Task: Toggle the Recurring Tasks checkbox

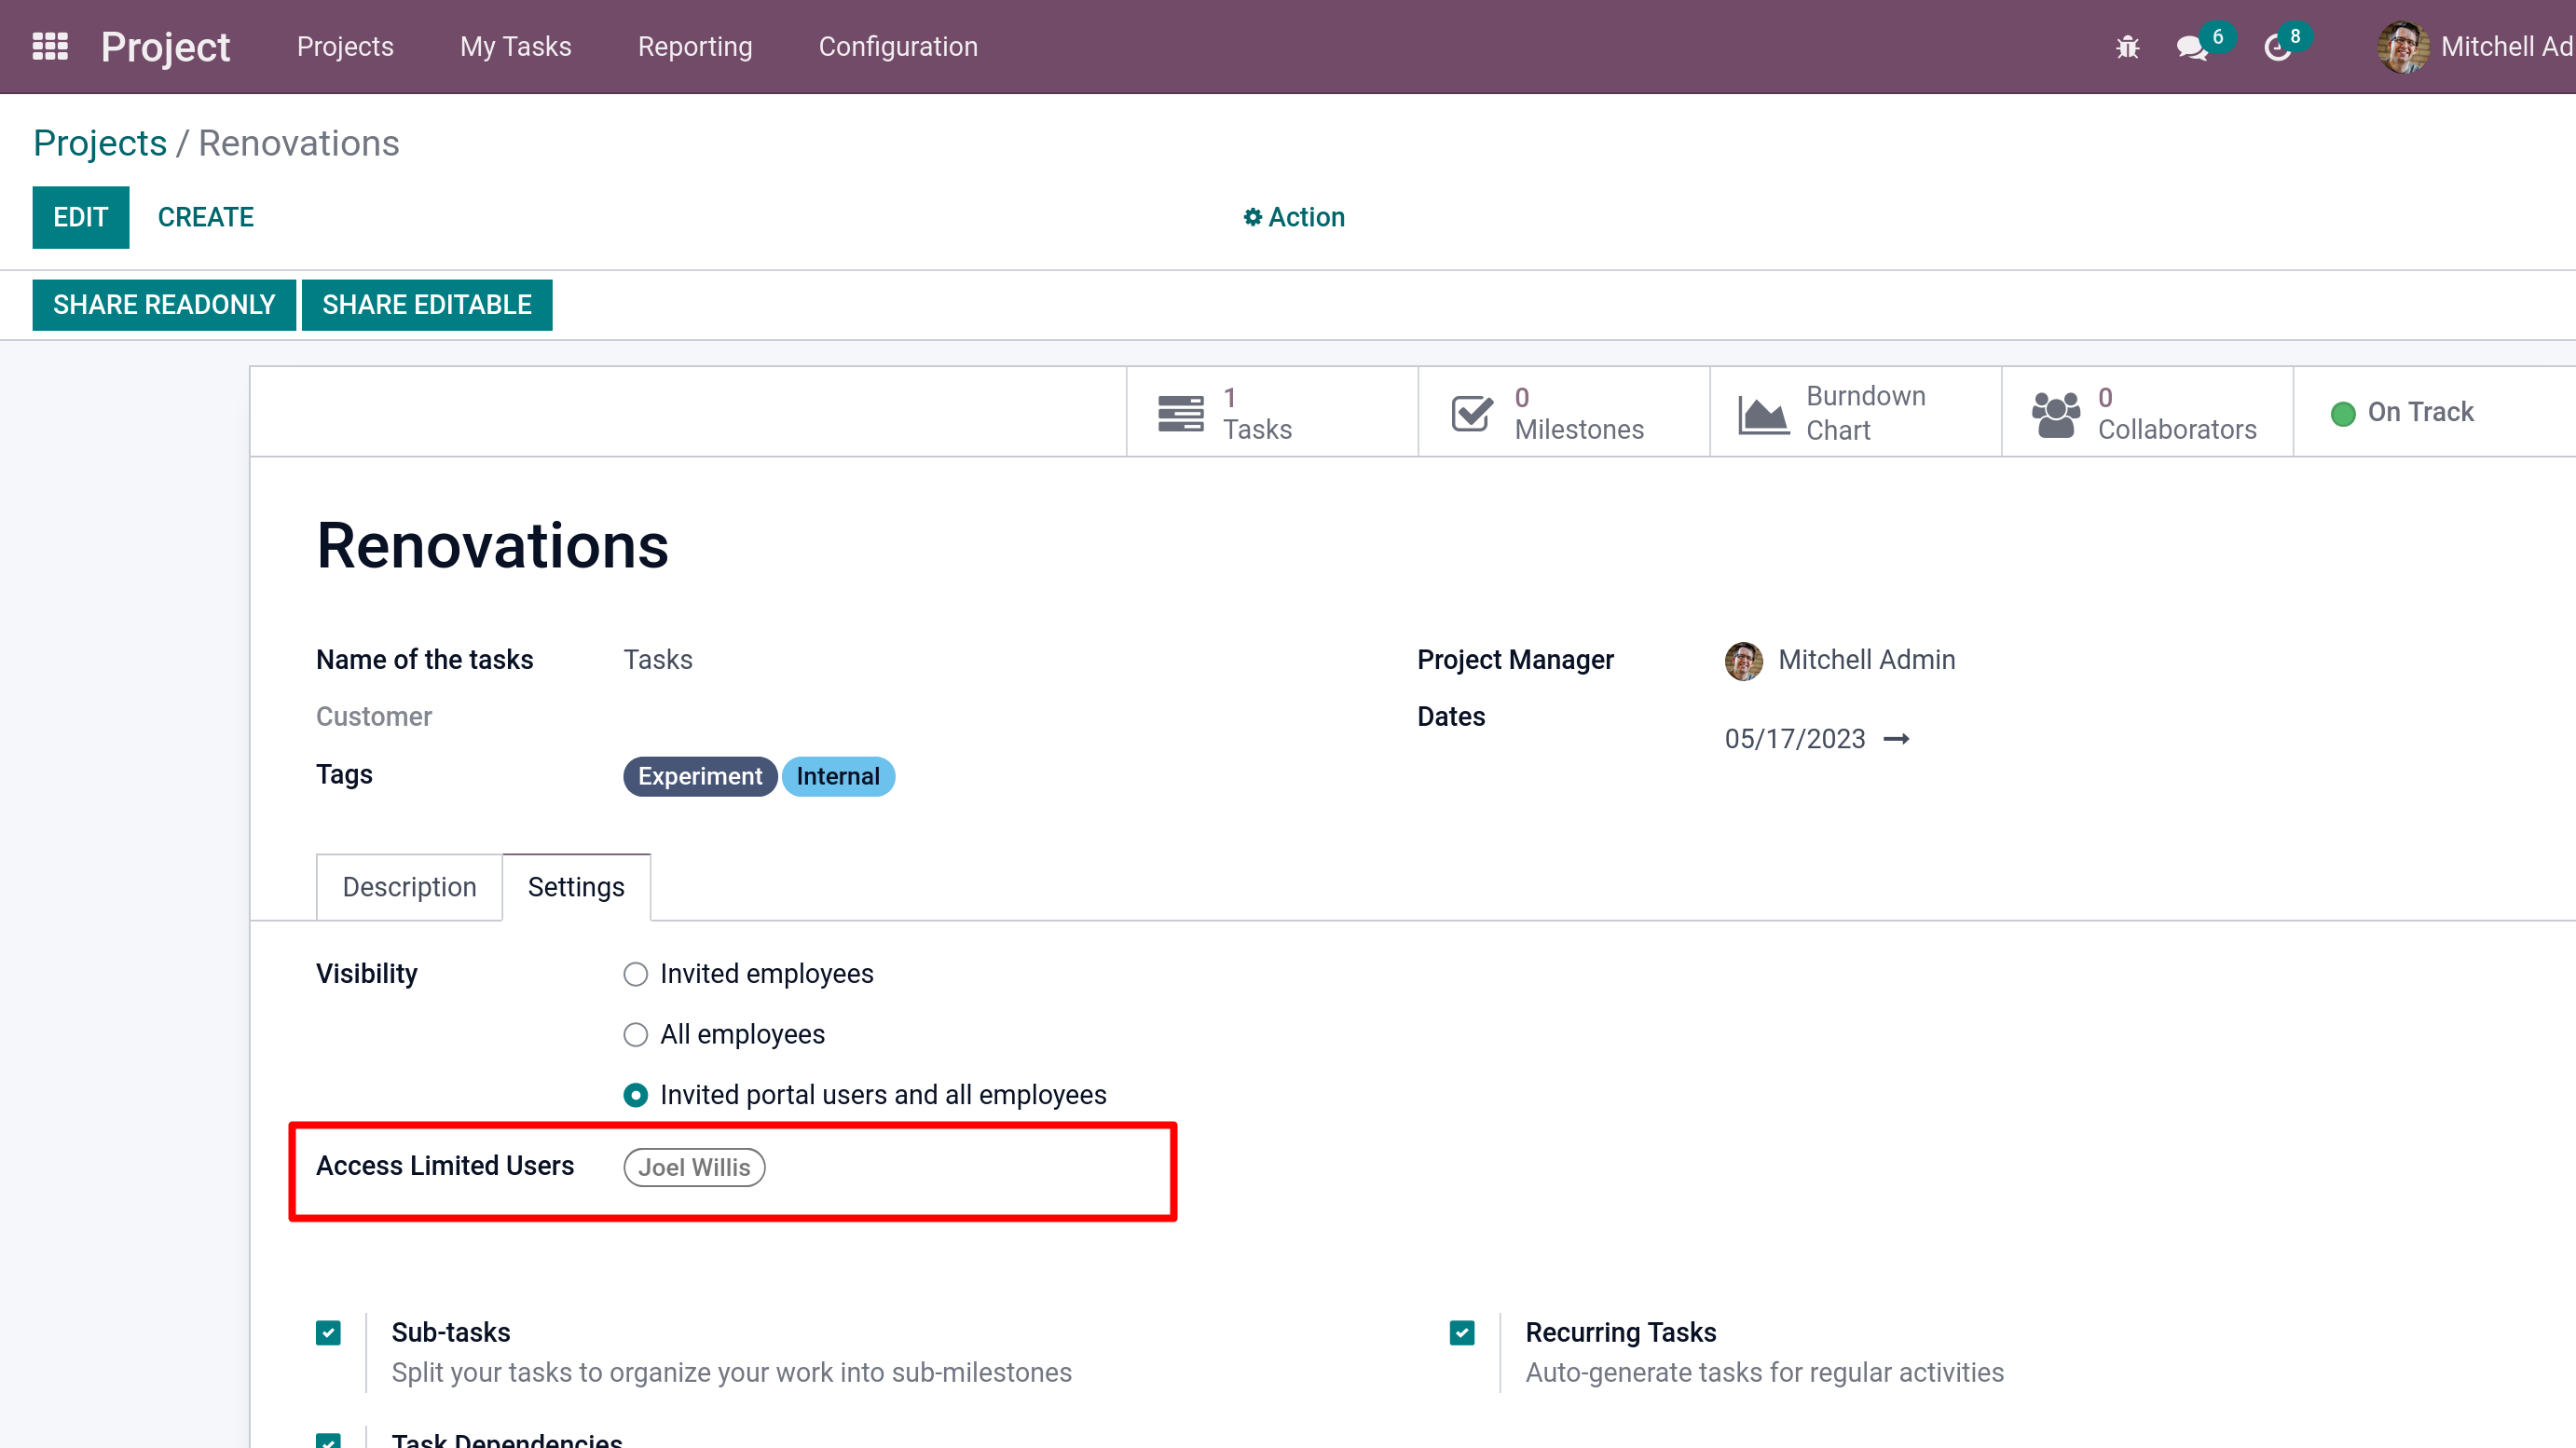Action: click(x=1462, y=1333)
